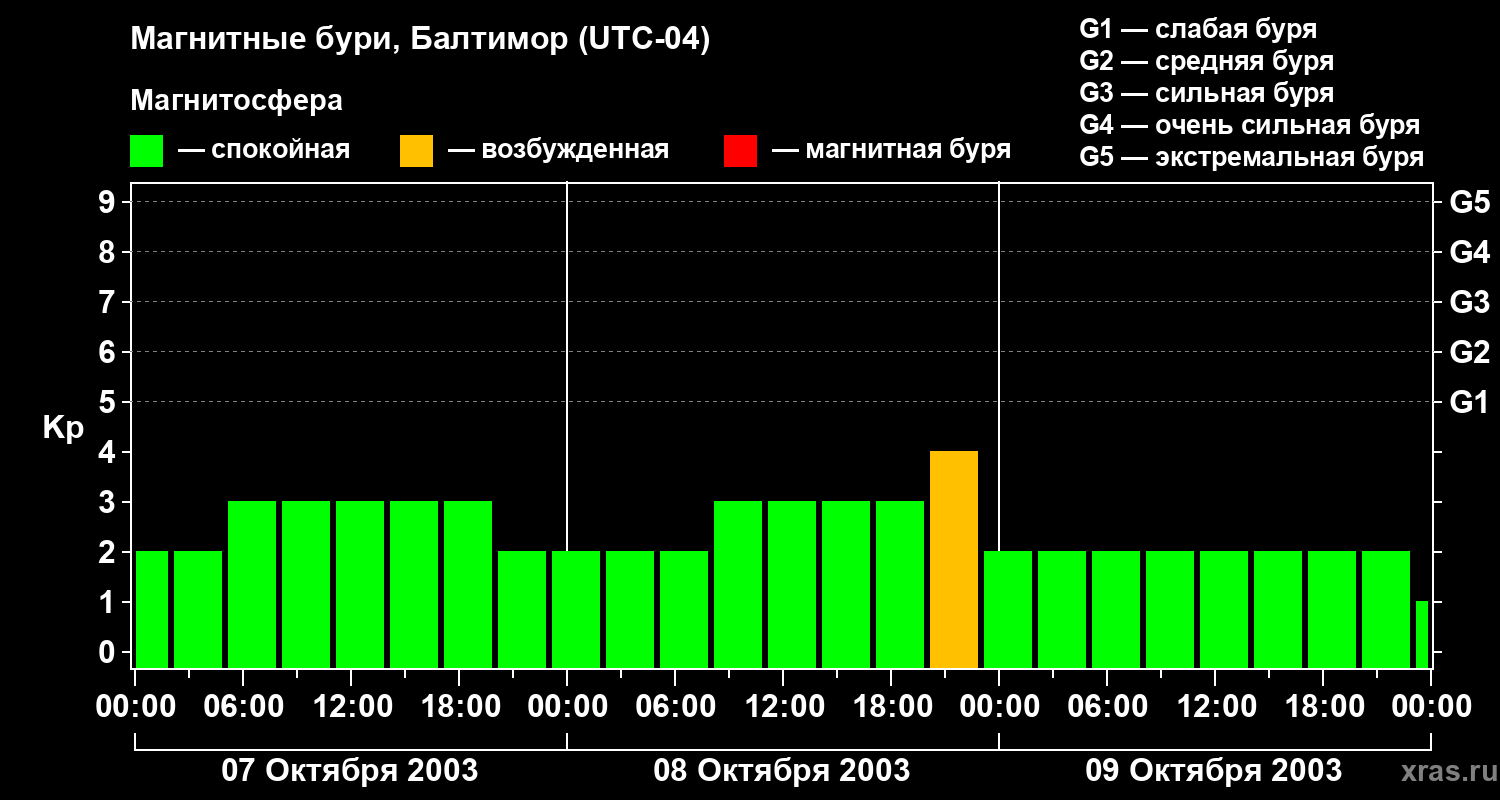Click the '08 Октября 2003' date label
1500x800 pixels.
tap(782, 771)
